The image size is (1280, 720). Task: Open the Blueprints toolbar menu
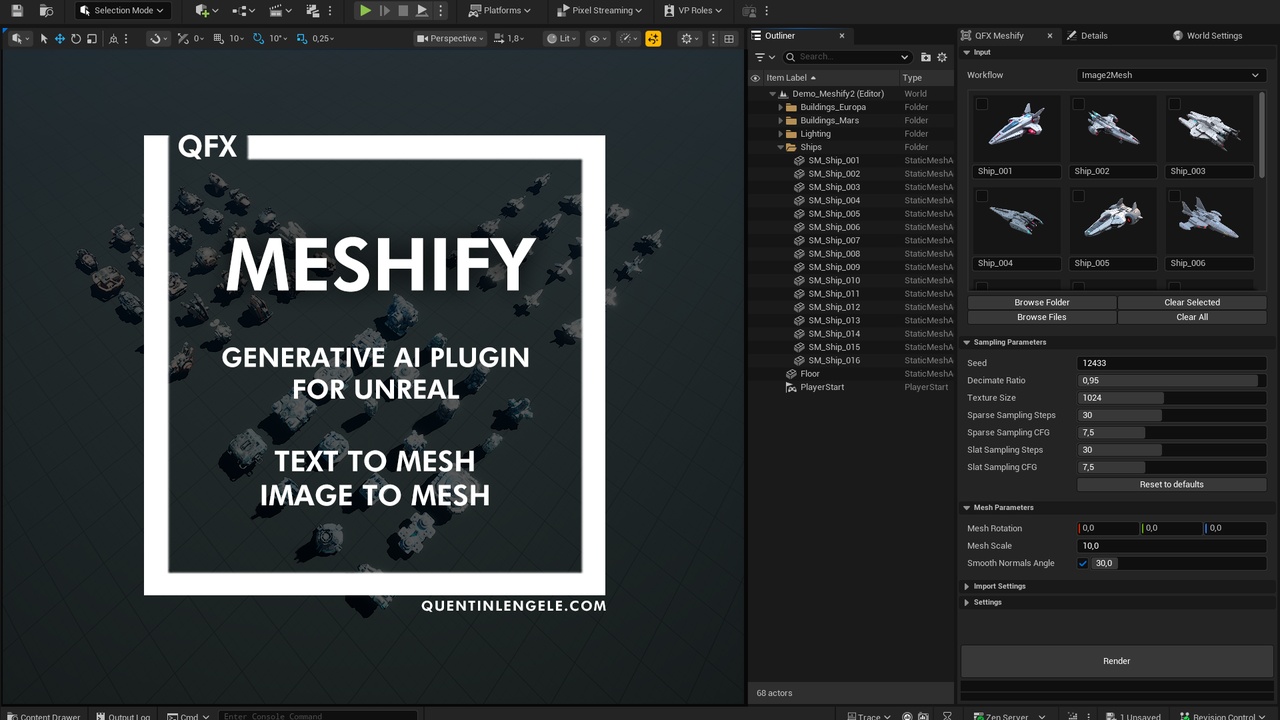(x=243, y=10)
